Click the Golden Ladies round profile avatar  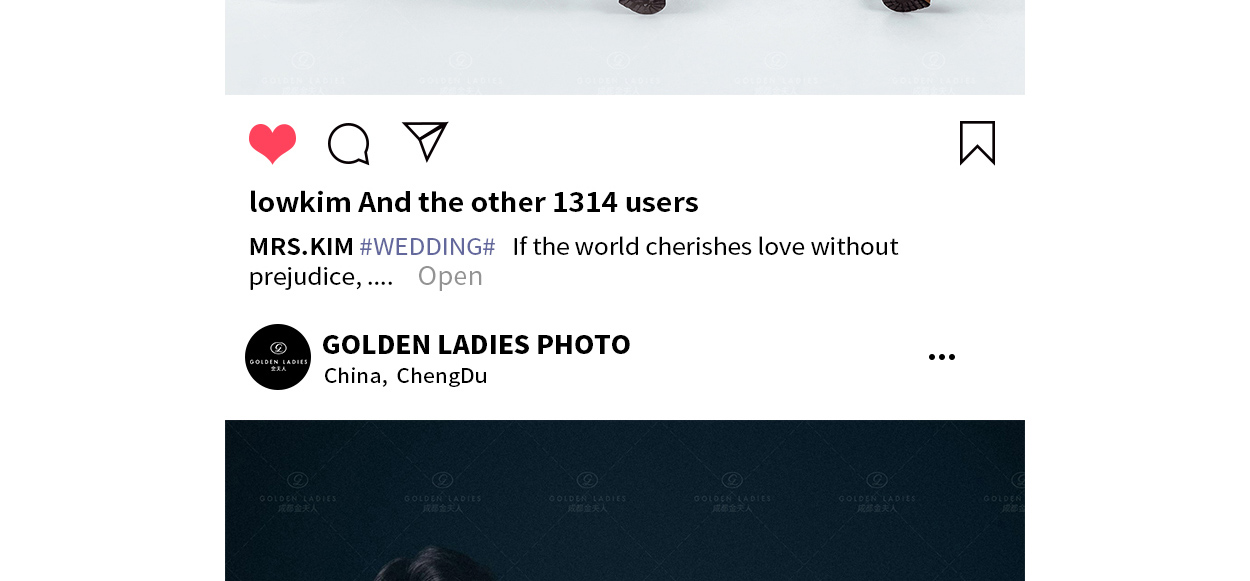(x=278, y=357)
